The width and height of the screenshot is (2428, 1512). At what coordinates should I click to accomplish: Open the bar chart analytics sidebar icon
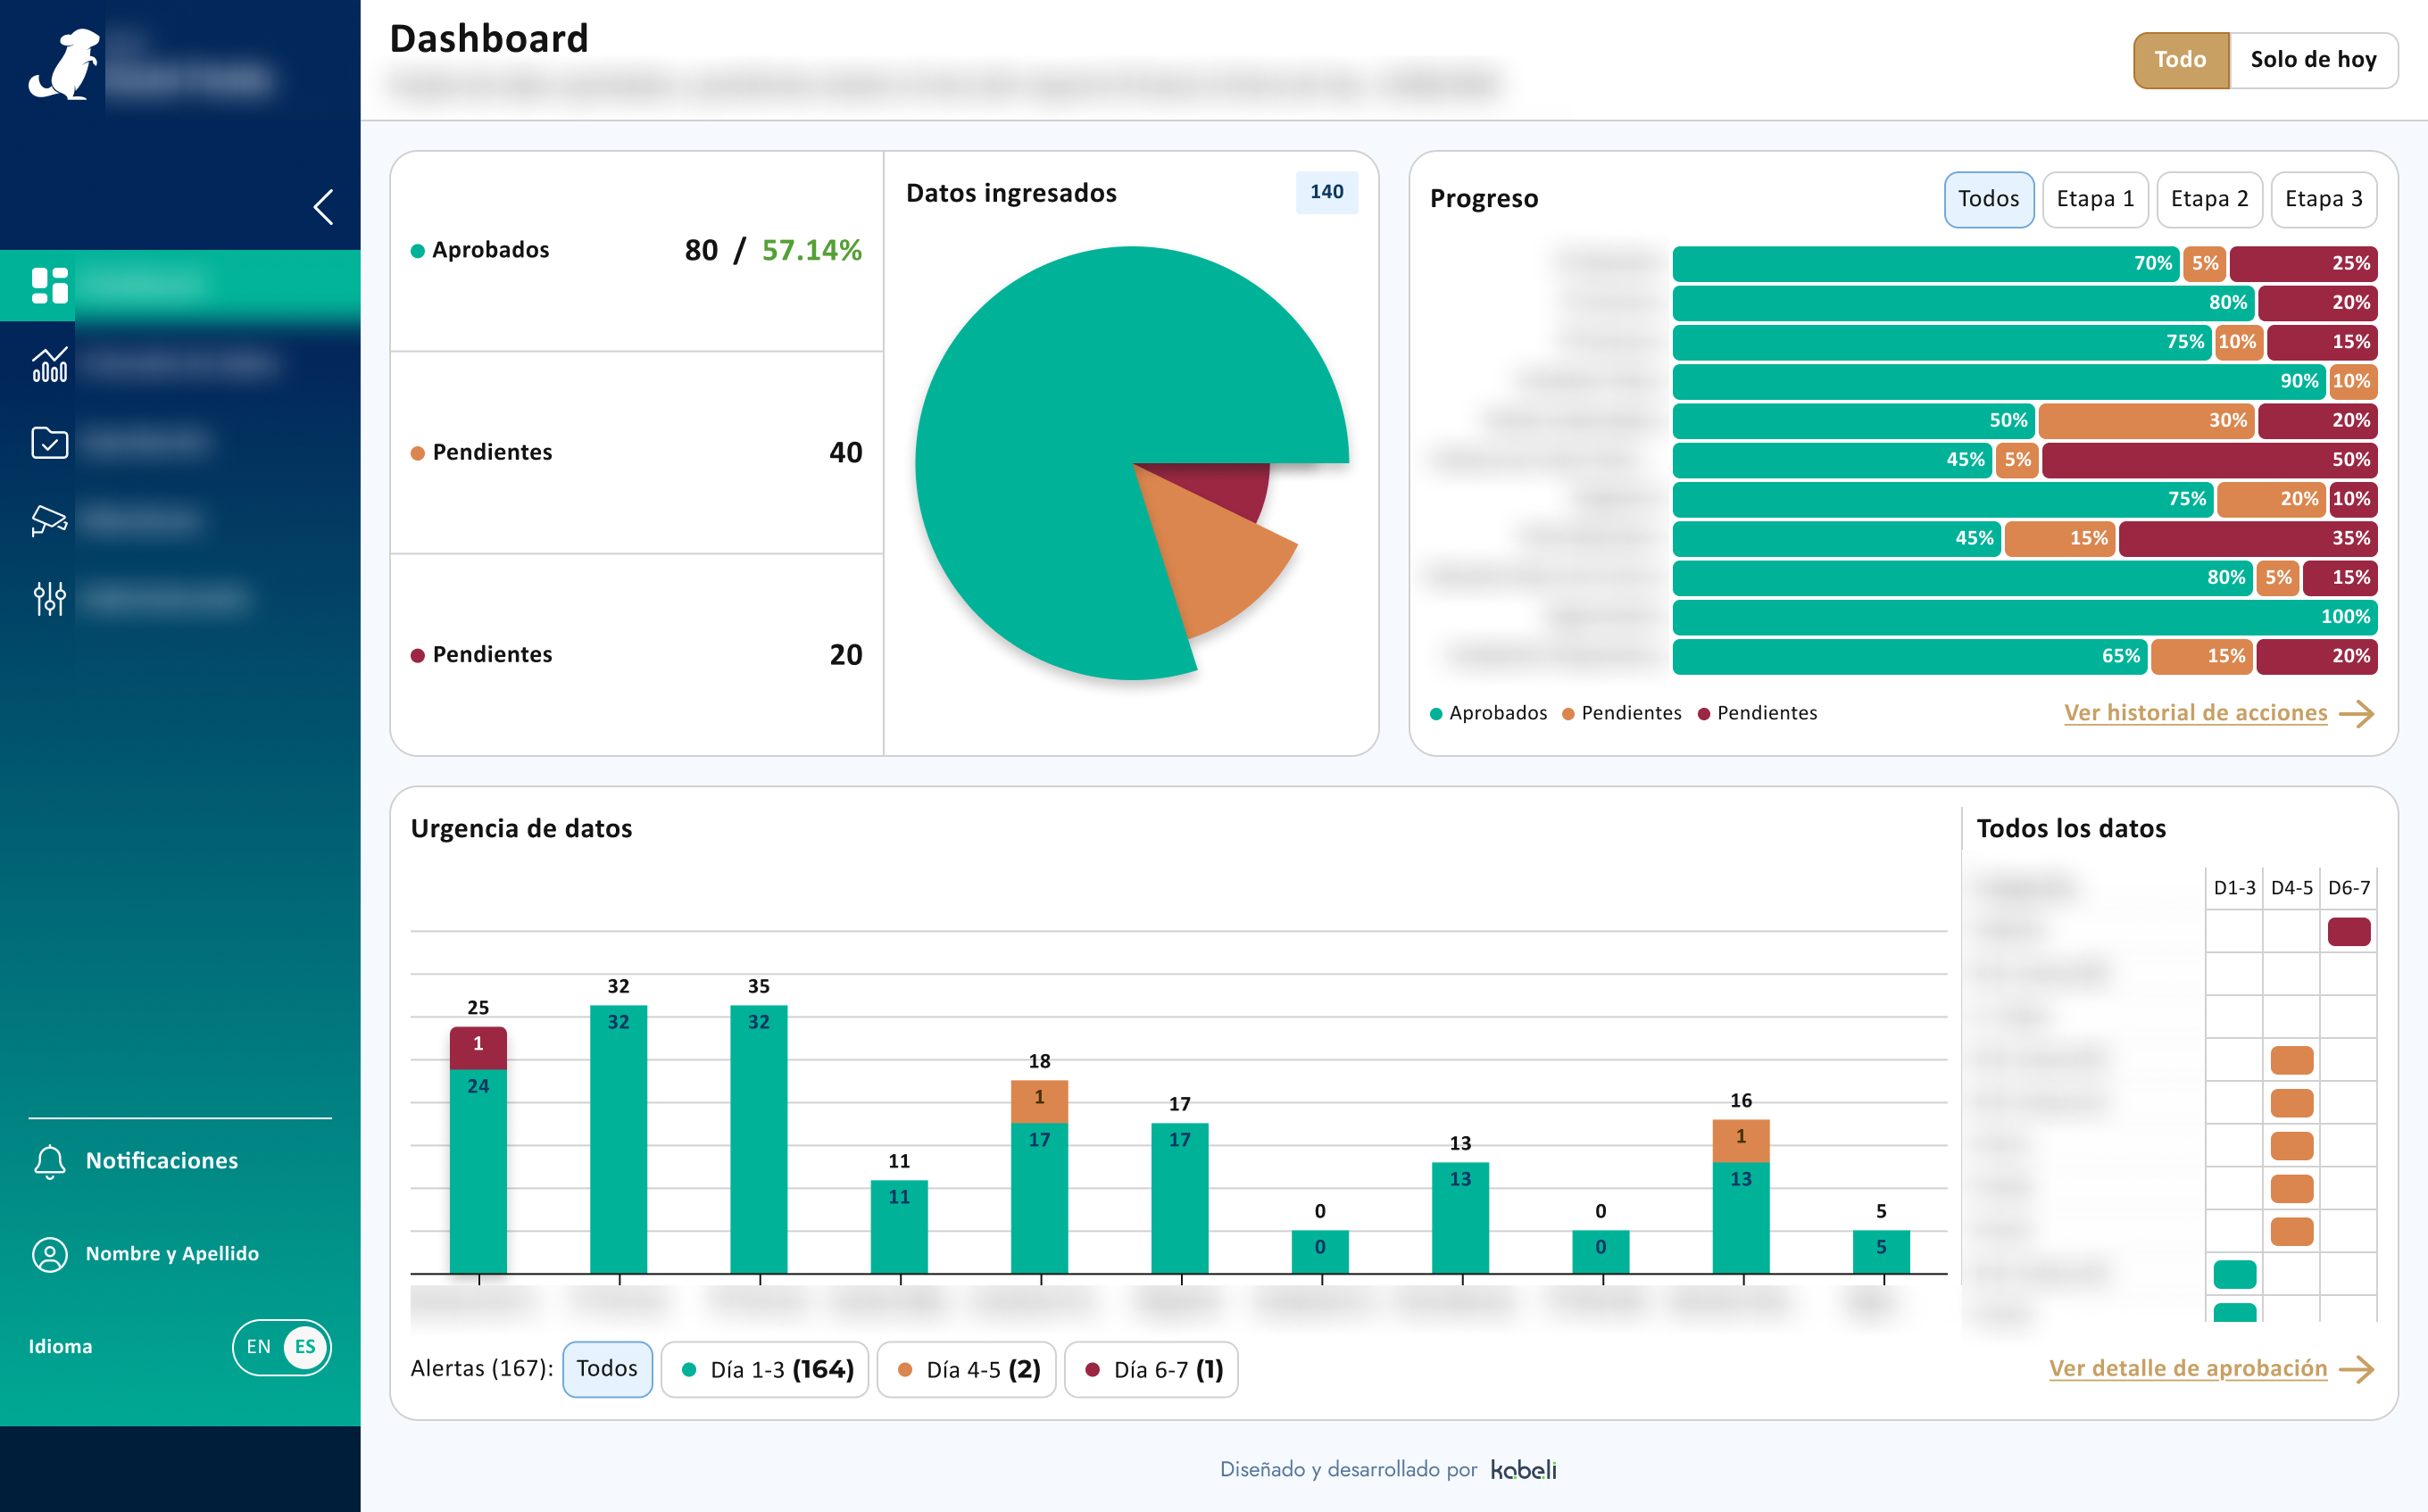tap(49, 364)
